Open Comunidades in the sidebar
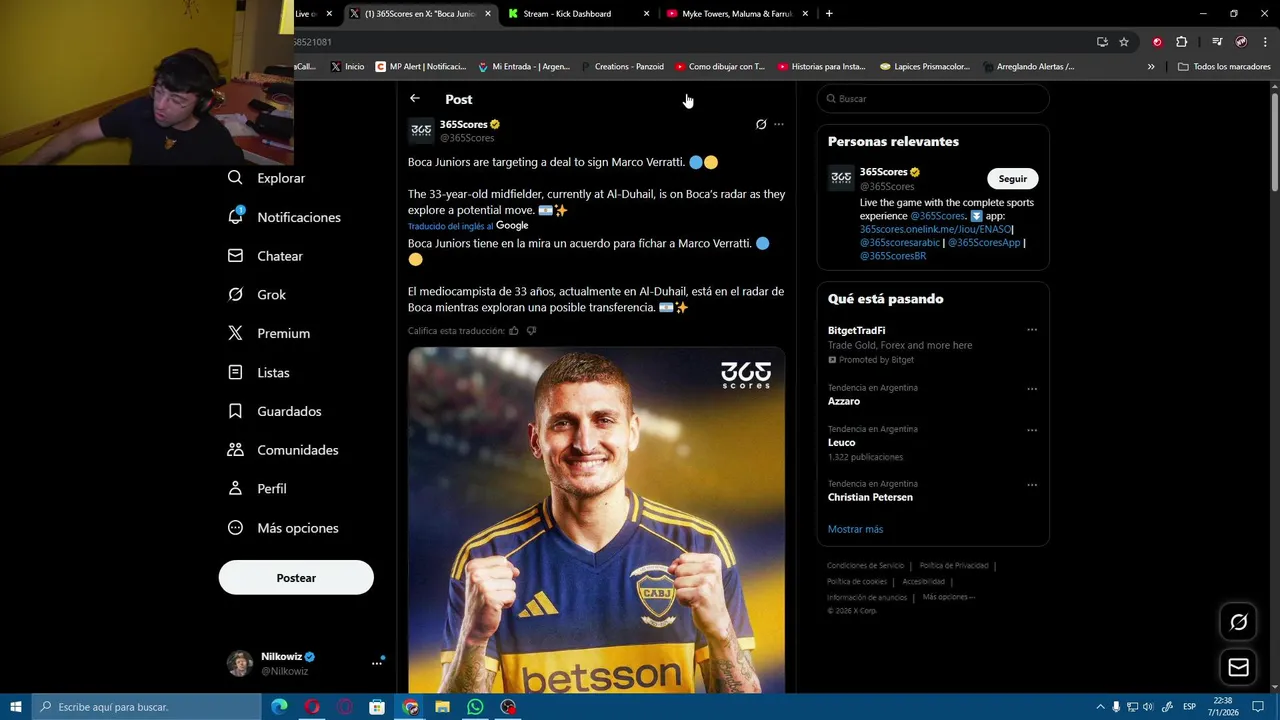The width and height of the screenshot is (1280, 720). [x=283, y=450]
